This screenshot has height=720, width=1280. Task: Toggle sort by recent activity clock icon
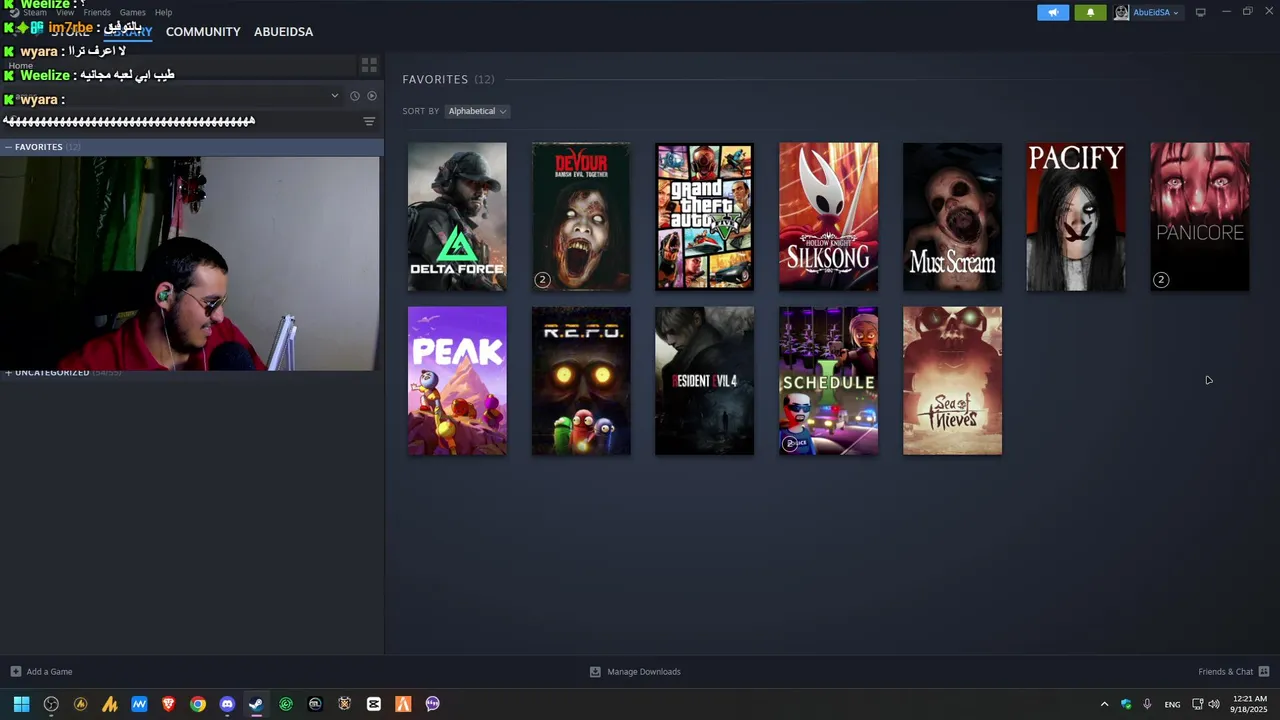354,96
